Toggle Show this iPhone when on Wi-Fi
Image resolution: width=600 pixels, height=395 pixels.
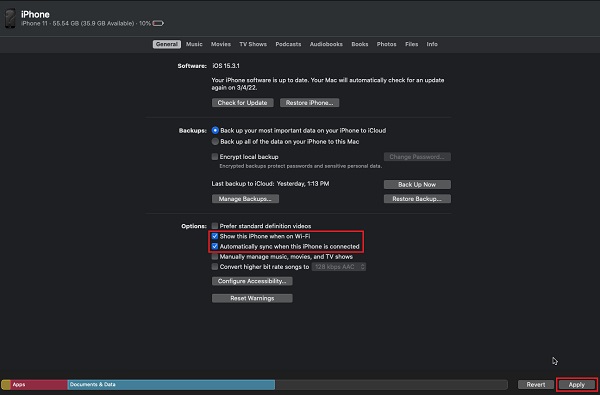click(215, 236)
